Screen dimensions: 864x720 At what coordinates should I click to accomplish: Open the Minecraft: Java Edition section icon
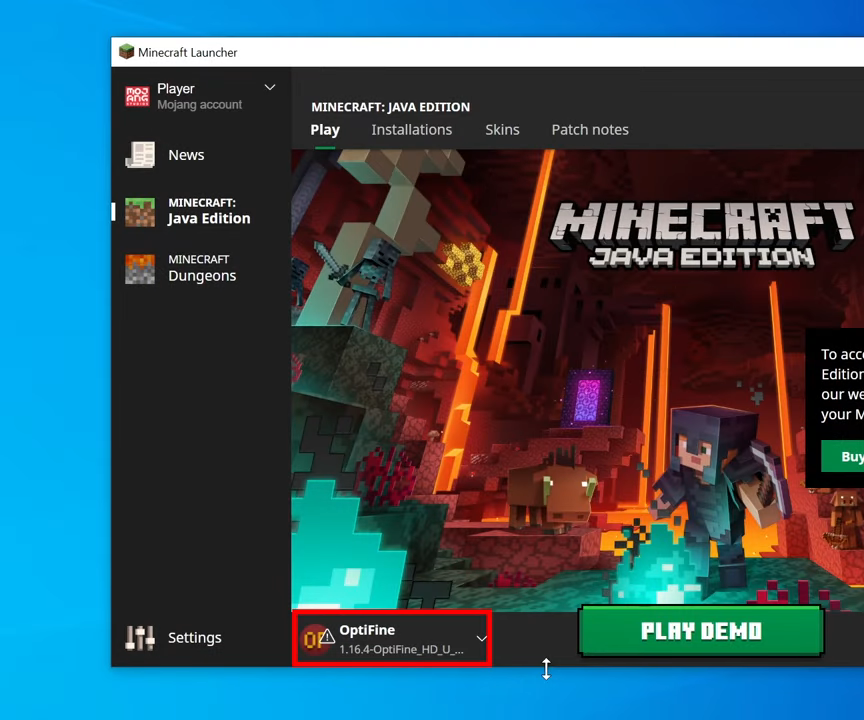click(x=139, y=211)
